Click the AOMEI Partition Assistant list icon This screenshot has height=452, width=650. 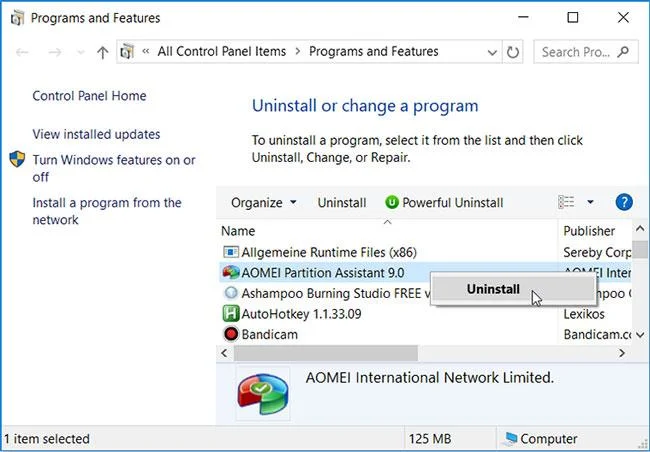231,272
